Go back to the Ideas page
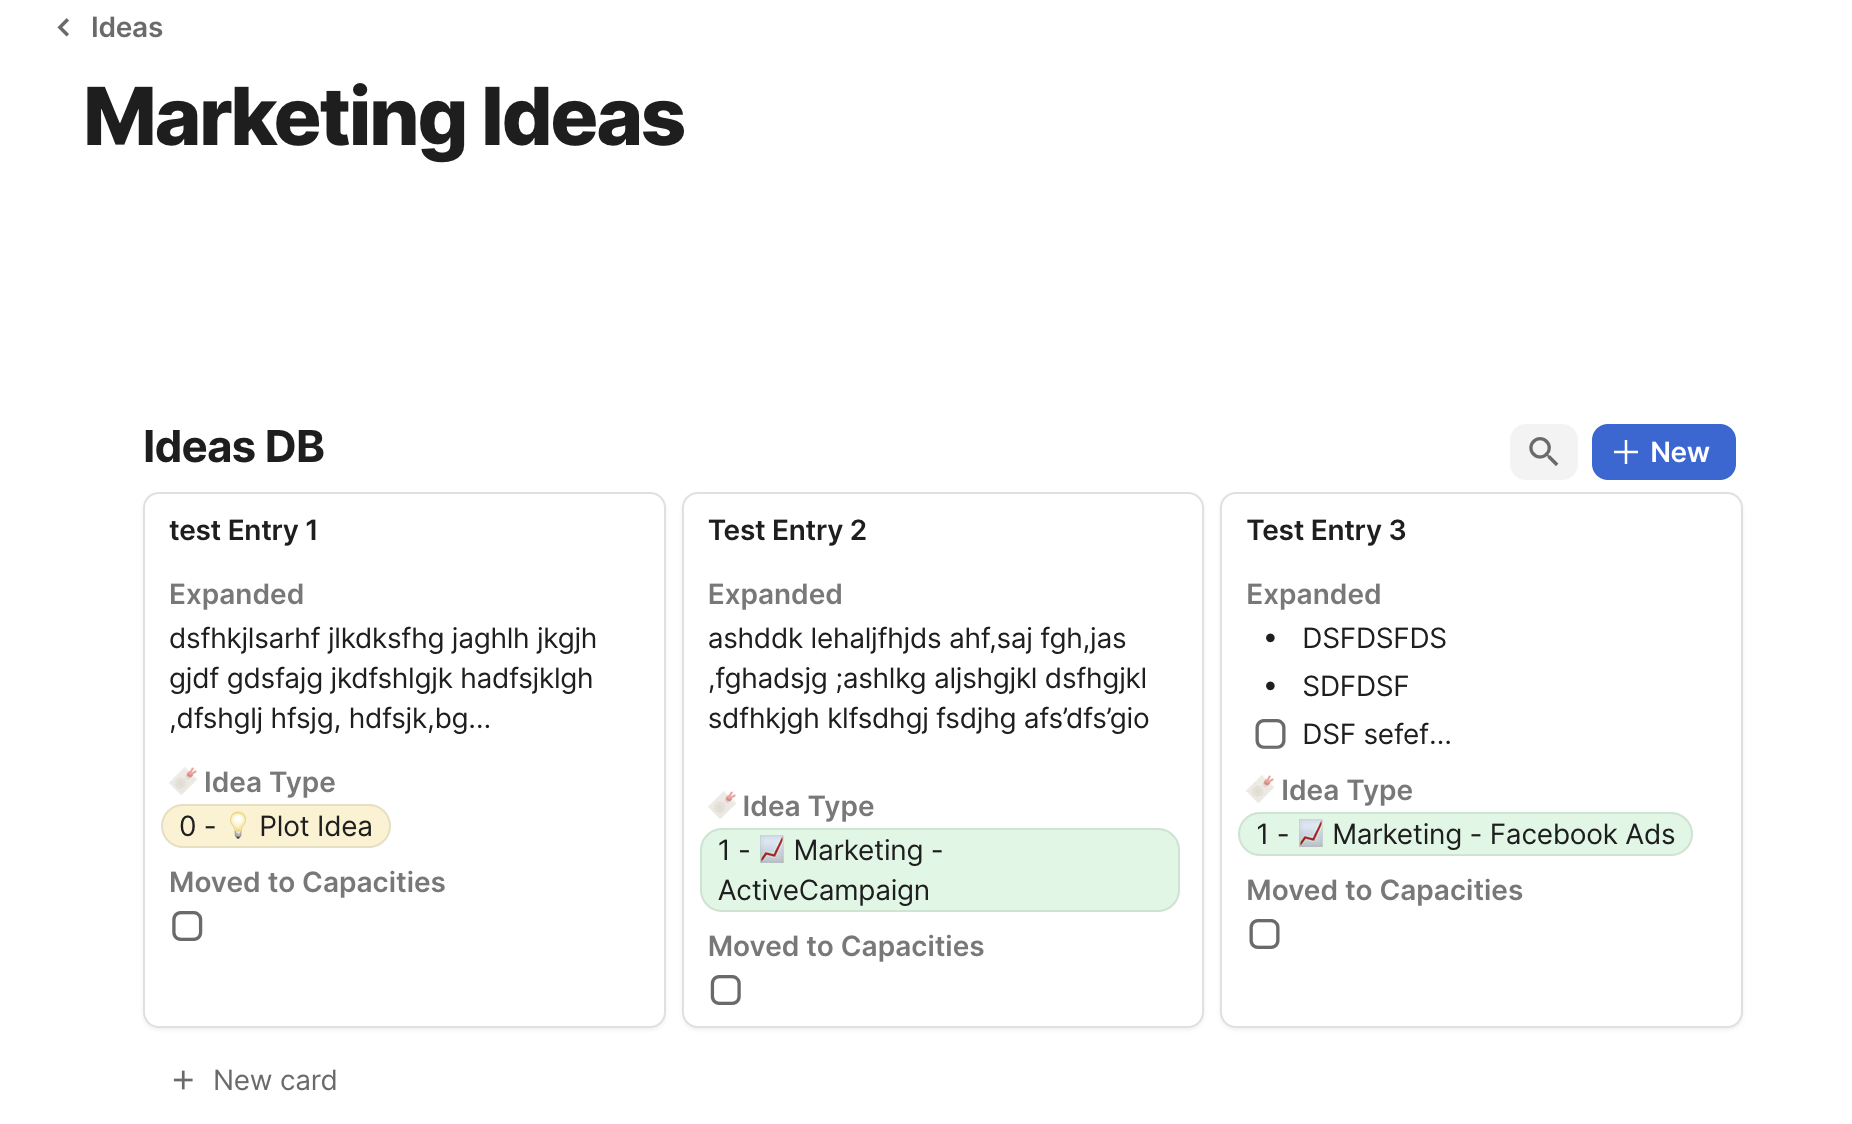 (126, 28)
